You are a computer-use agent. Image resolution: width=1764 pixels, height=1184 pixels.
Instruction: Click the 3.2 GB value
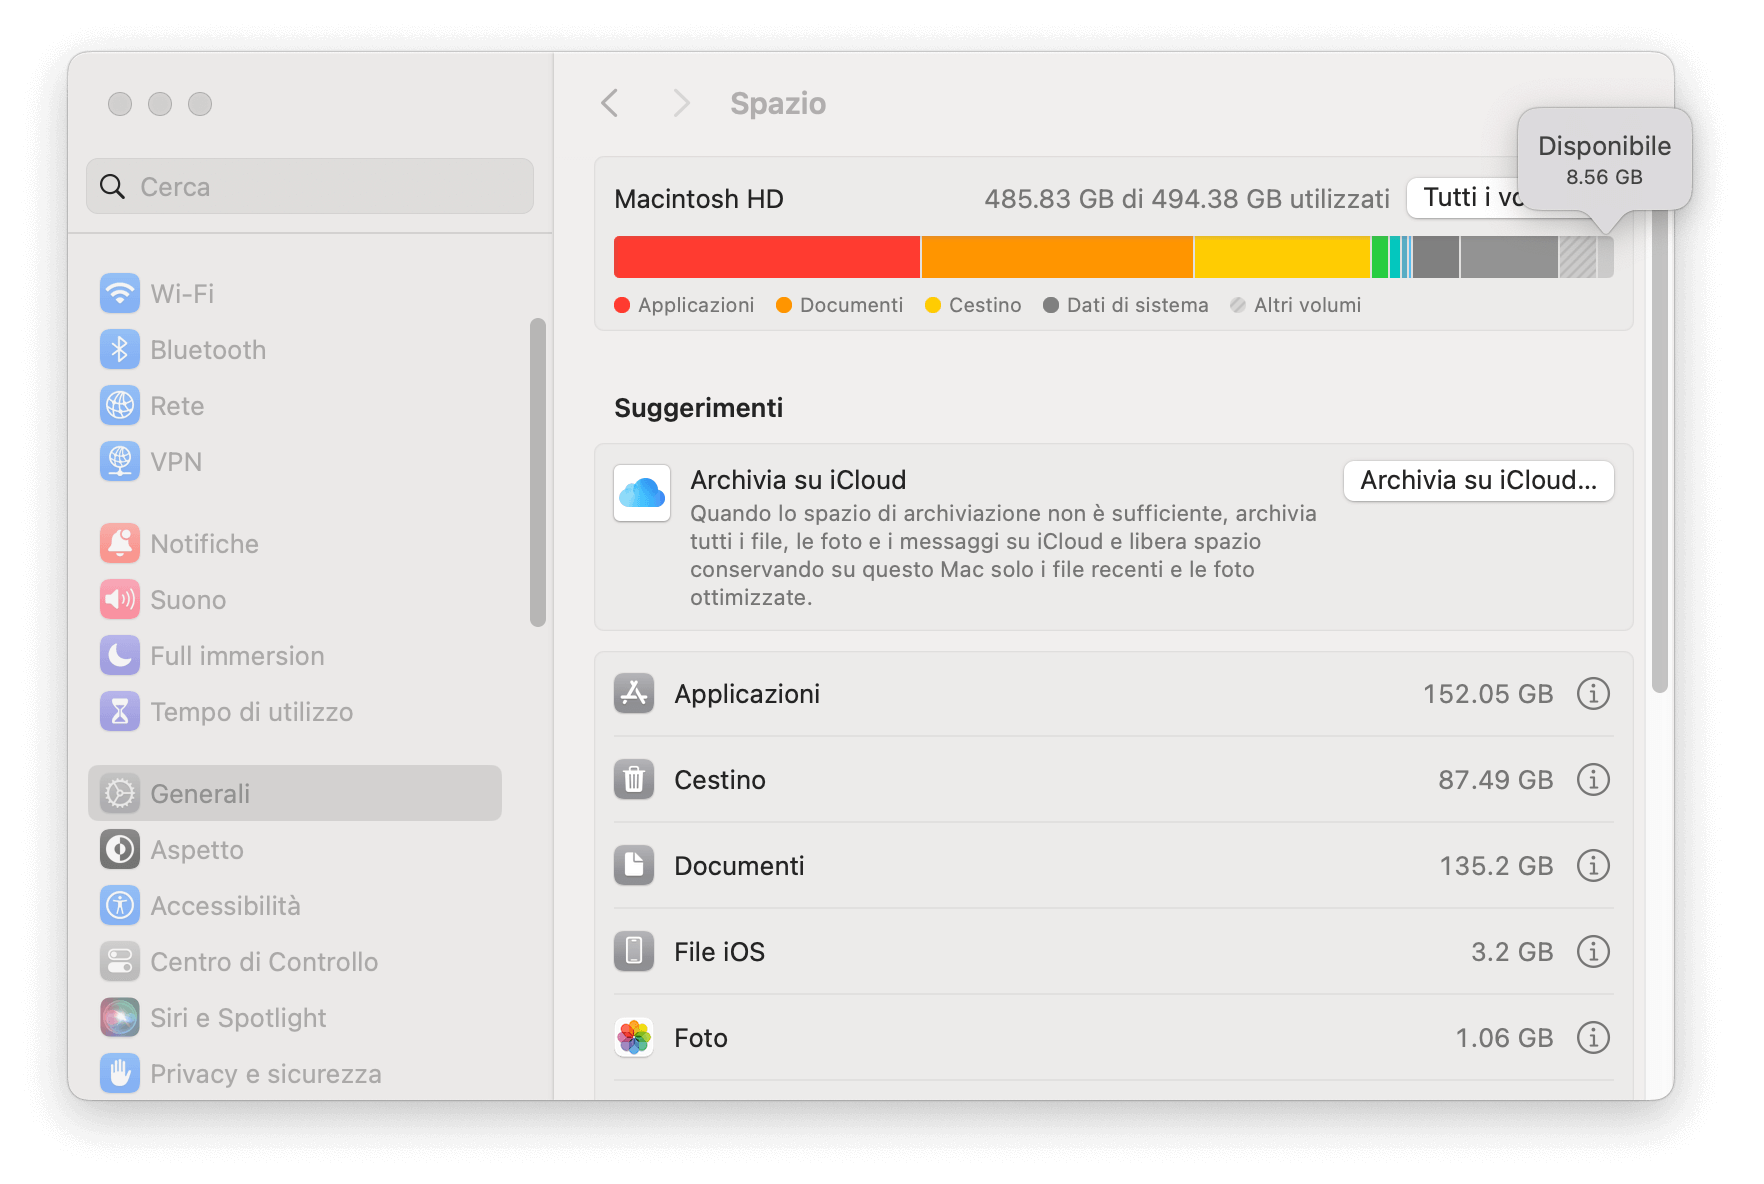pyautogui.click(x=1512, y=951)
